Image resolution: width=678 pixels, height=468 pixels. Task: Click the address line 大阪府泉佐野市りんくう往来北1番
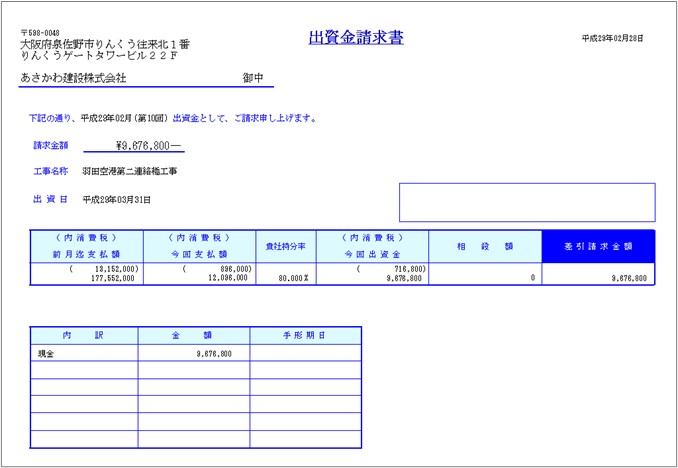pyautogui.click(x=105, y=45)
